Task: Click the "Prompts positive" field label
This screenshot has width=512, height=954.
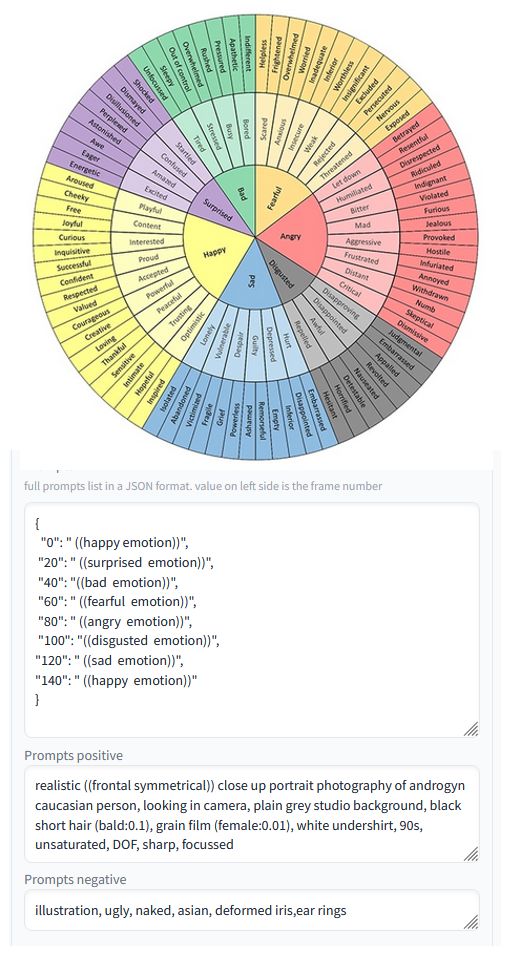Action: click(x=74, y=756)
